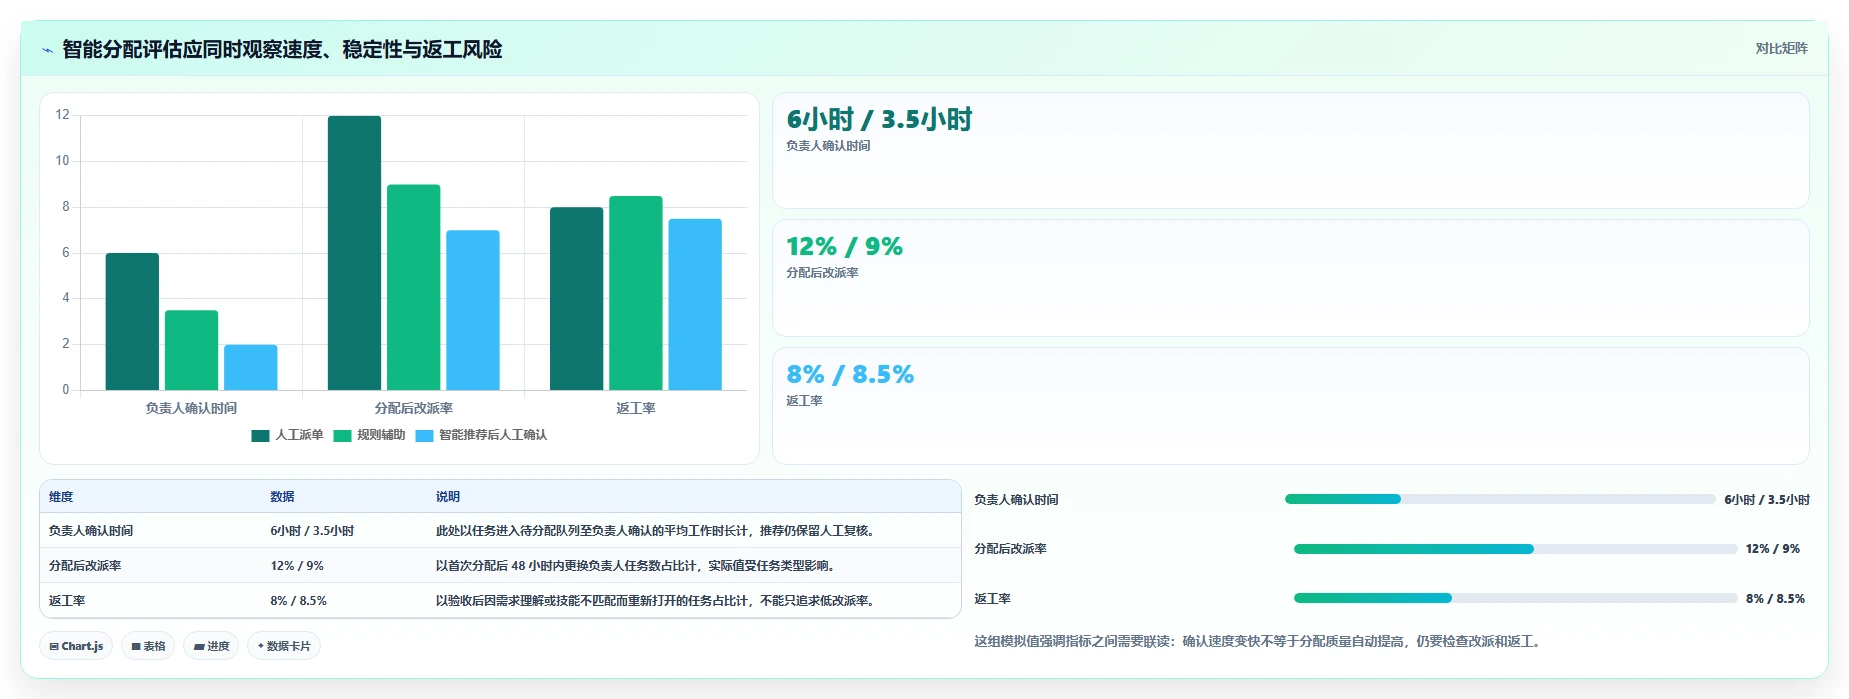Click the 进度 chip
1849x699 pixels.
(211, 646)
